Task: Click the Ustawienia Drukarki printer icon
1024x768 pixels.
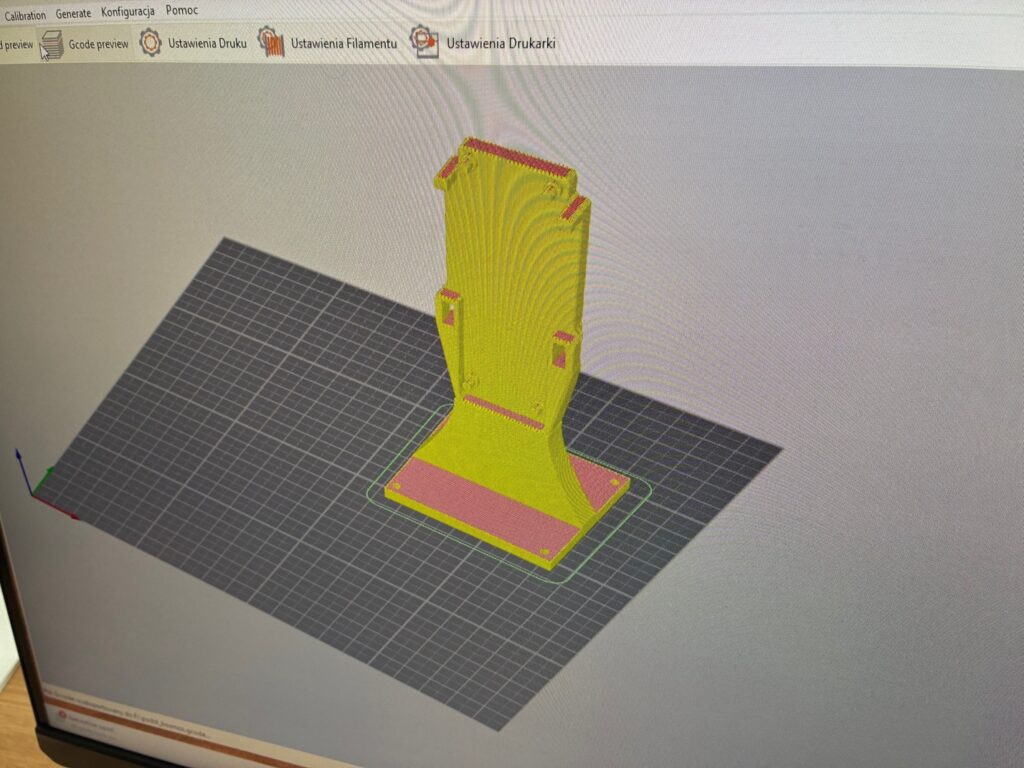Action: pos(424,42)
